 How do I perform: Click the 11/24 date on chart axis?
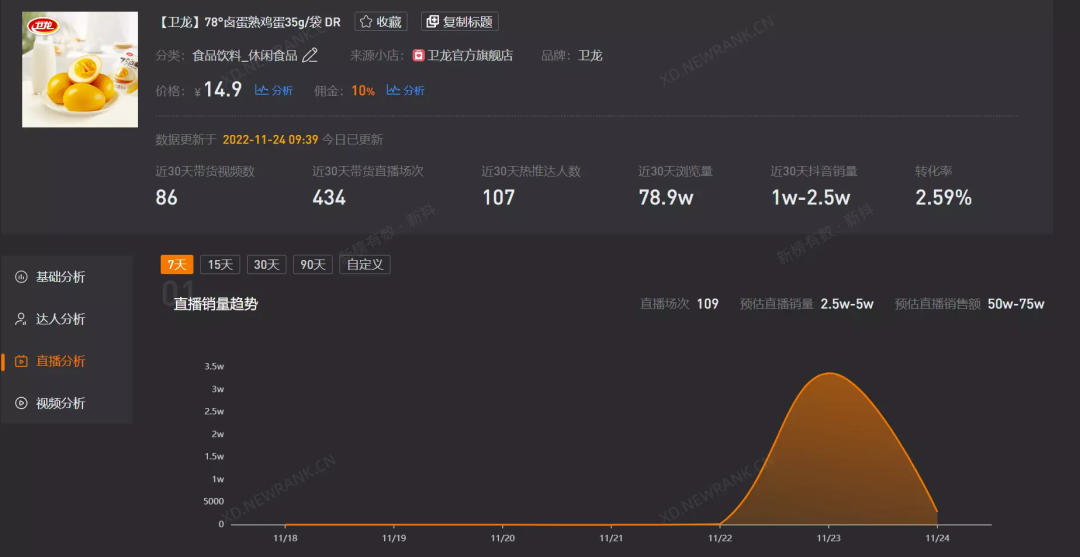937,537
